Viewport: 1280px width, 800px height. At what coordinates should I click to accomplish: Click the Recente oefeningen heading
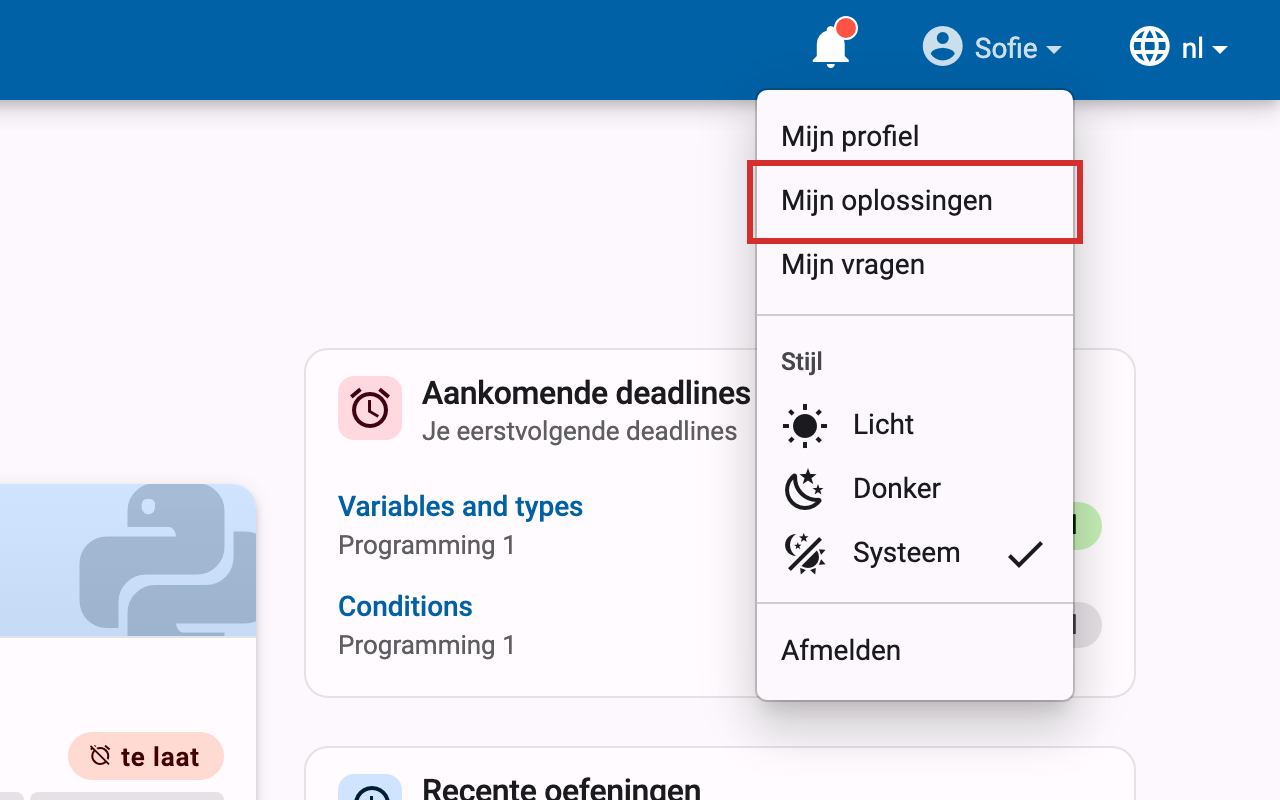pyautogui.click(x=561, y=788)
